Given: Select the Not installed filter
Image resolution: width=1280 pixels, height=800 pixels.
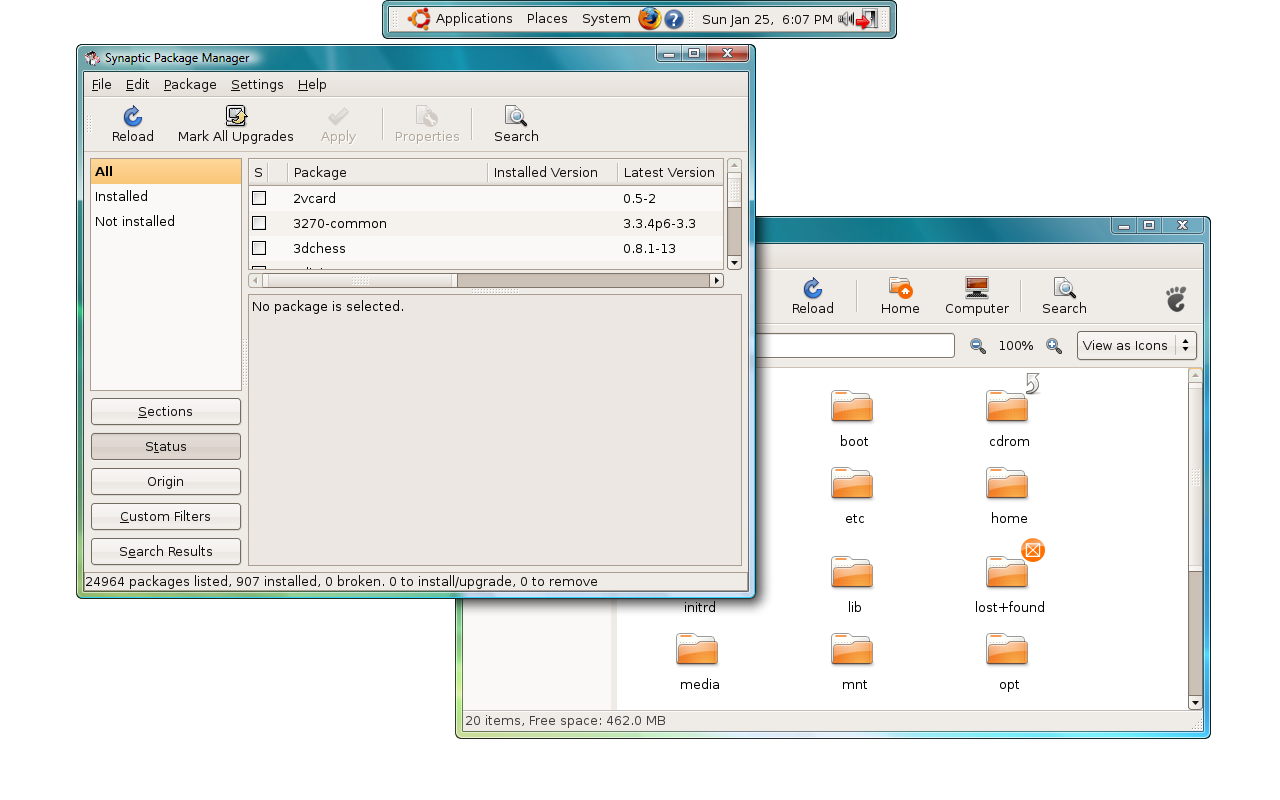Looking at the screenshot, I should 166,222.
